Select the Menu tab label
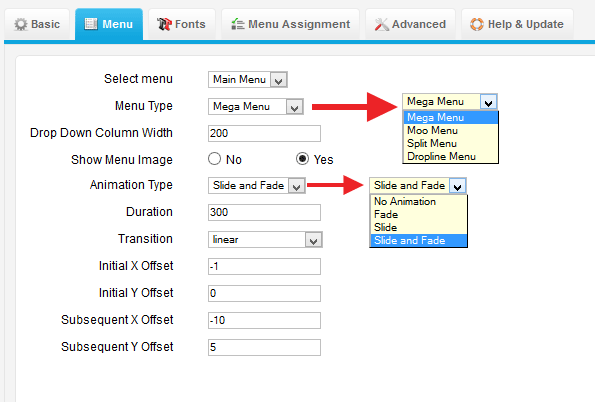Image resolution: width=595 pixels, height=402 pixels. pos(118,24)
